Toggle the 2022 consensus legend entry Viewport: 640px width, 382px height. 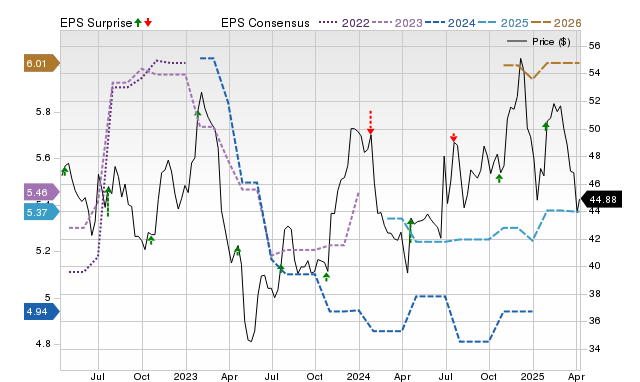coord(344,23)
